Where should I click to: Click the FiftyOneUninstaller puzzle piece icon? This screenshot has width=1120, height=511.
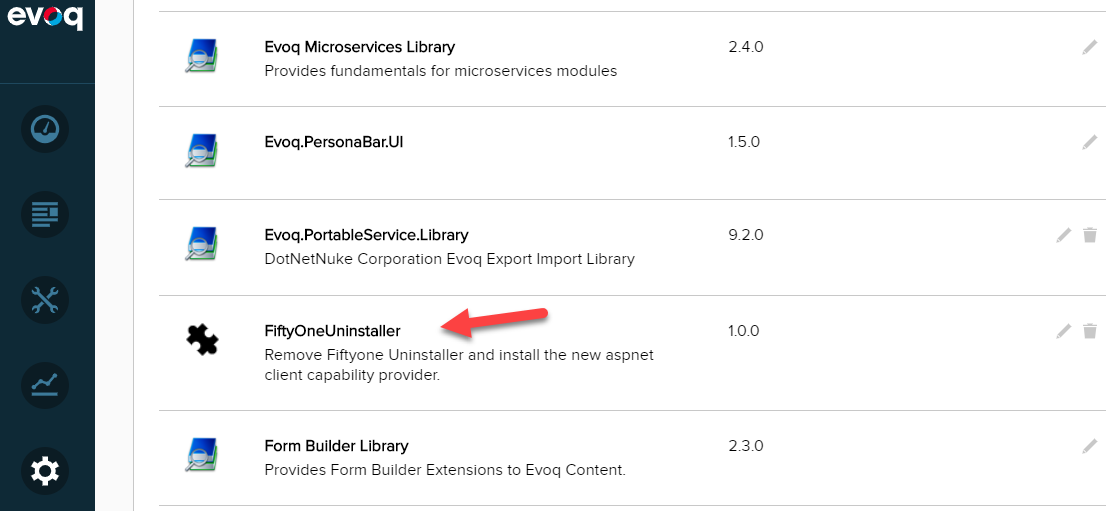(x=202, y=340)
